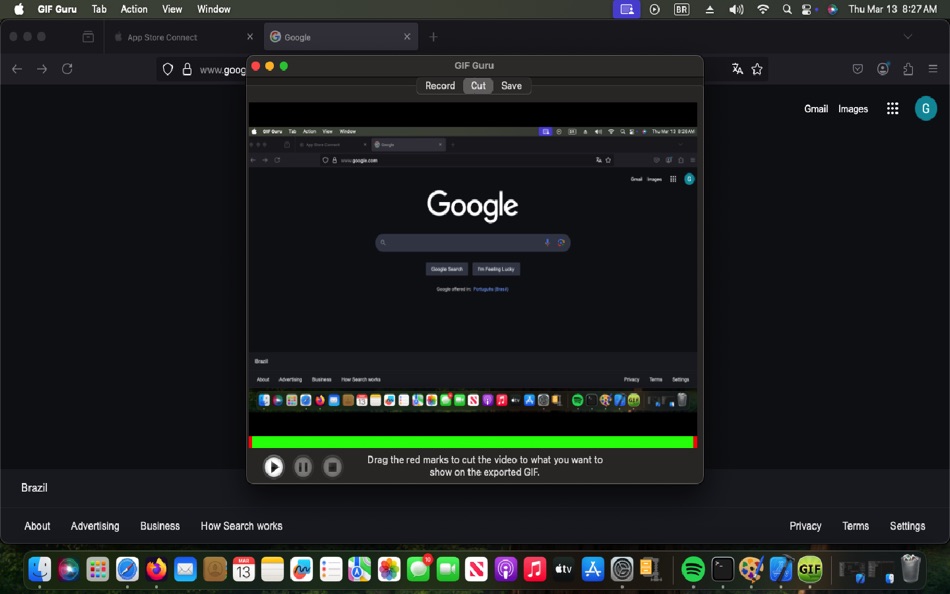Open the Tab menu in menu bar
Viewport: 950px width, 594px height.
coord(99,9)
